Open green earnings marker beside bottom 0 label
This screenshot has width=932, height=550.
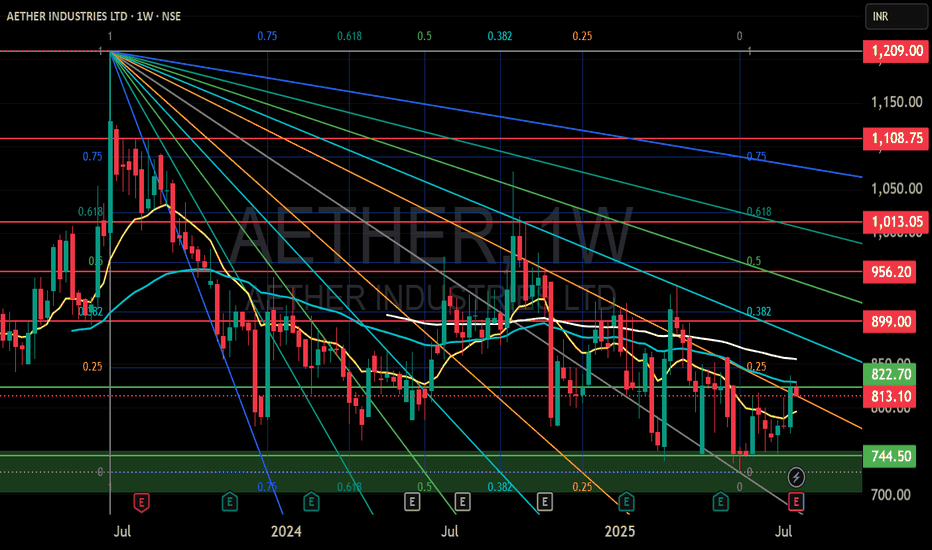click(x=720, y=502)
